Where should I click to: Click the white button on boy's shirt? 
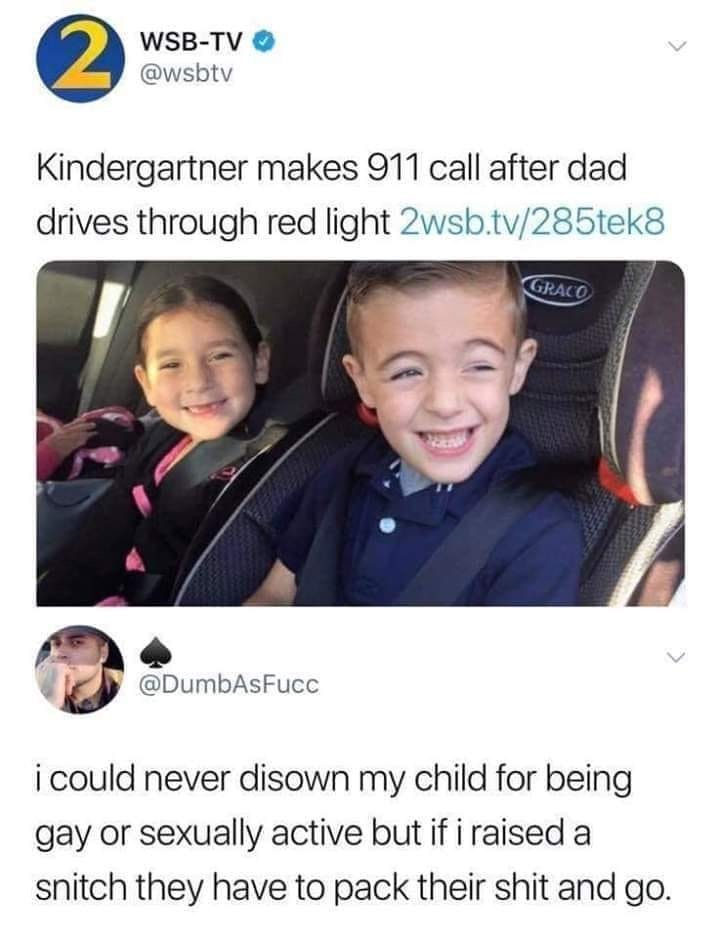point(388,525)
